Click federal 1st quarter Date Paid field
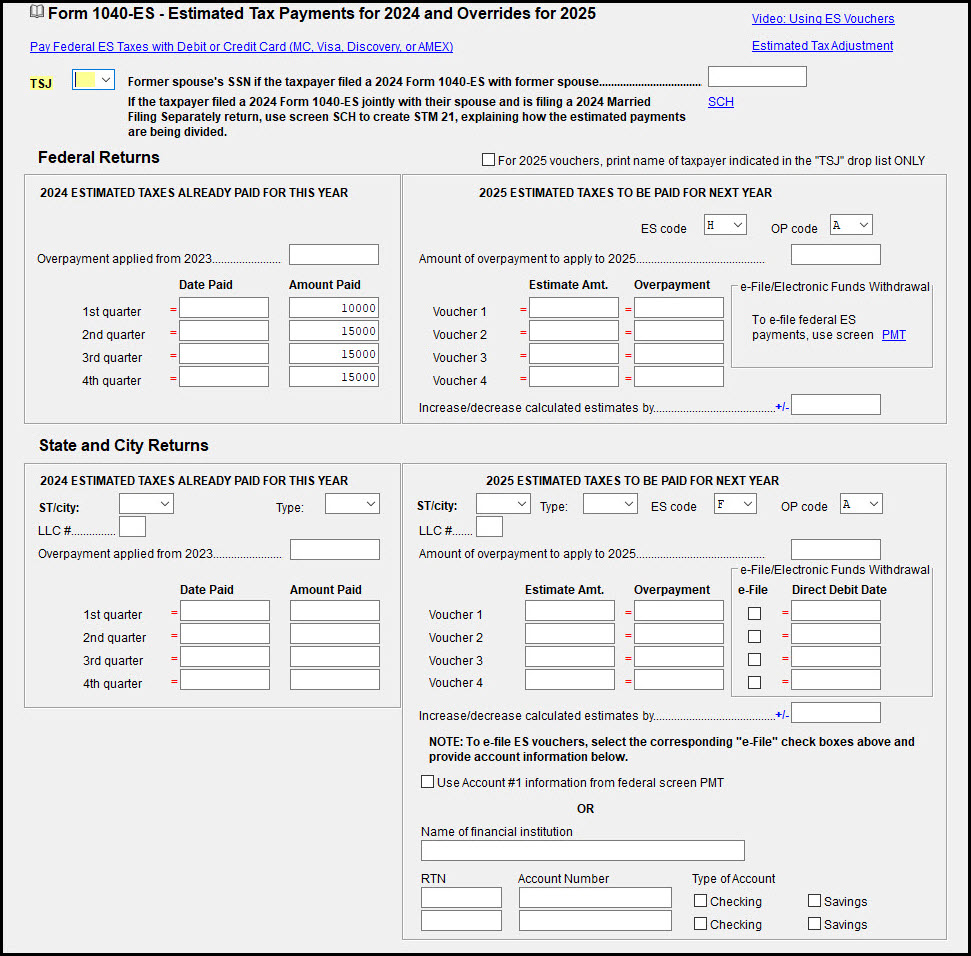The image size is (971, 956). pos(224,308)
